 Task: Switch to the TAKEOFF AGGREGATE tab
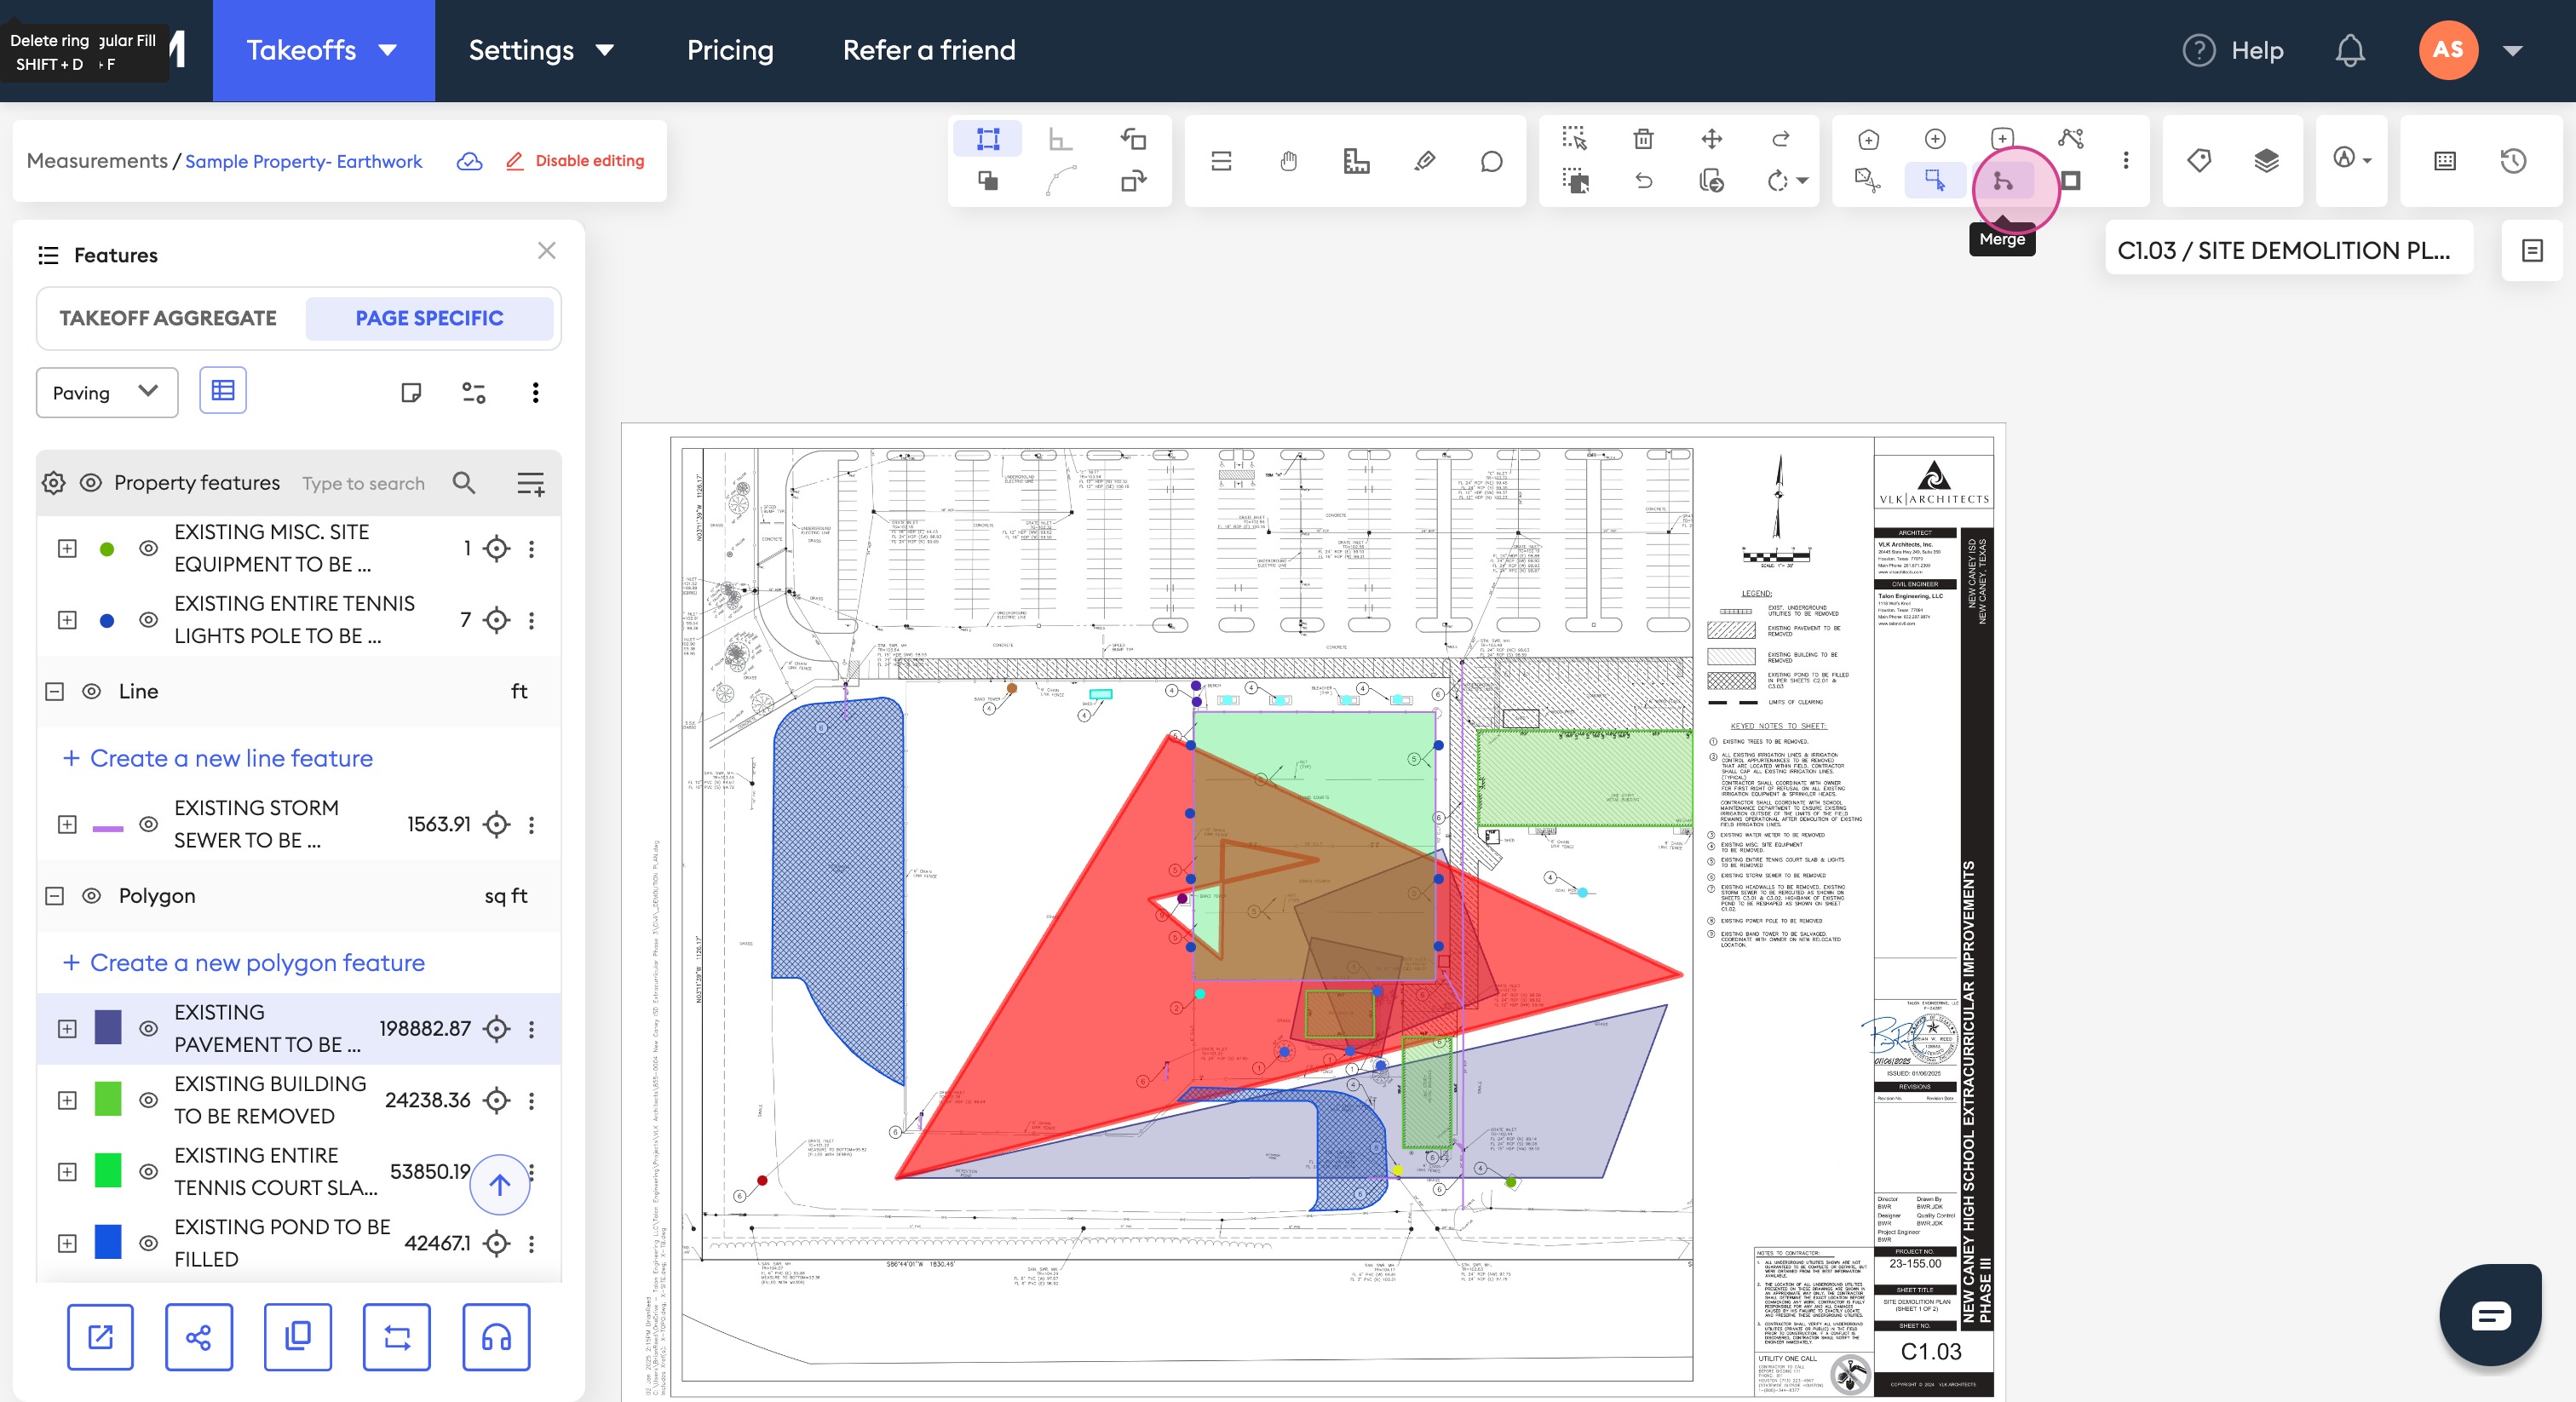(x=168, y=318)
